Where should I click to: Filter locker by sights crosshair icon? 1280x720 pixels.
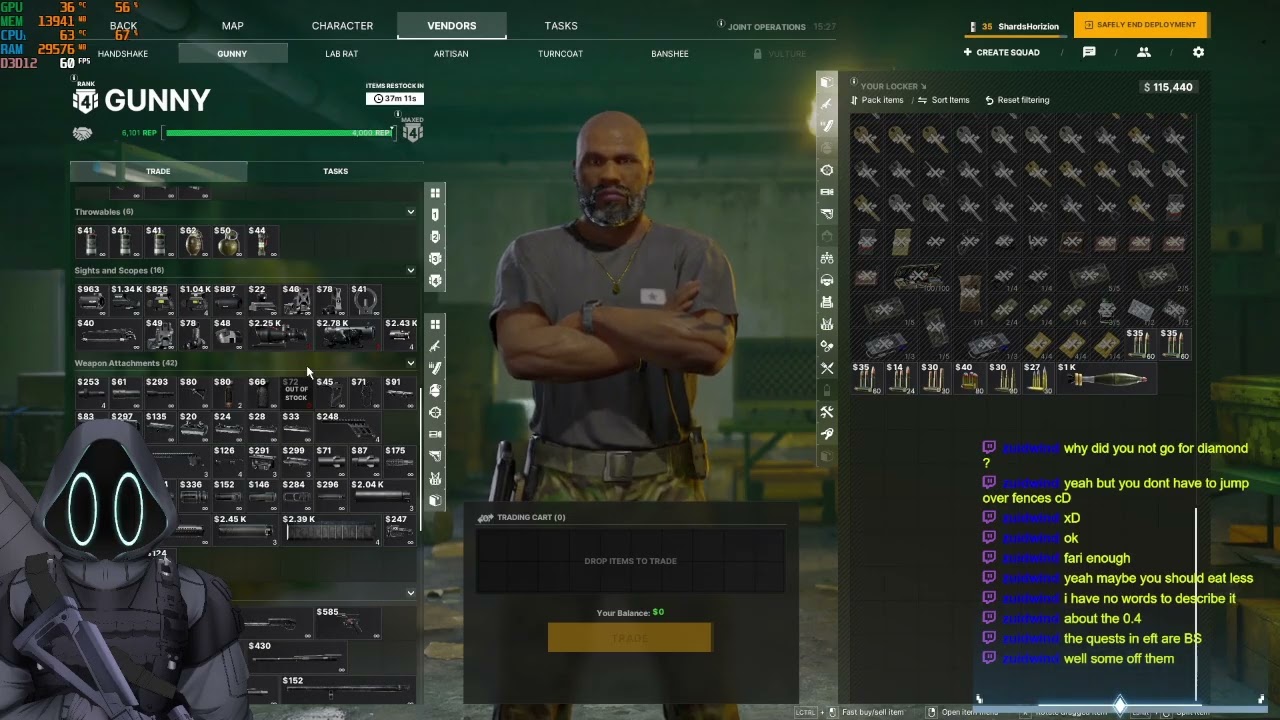click(827, 170)
